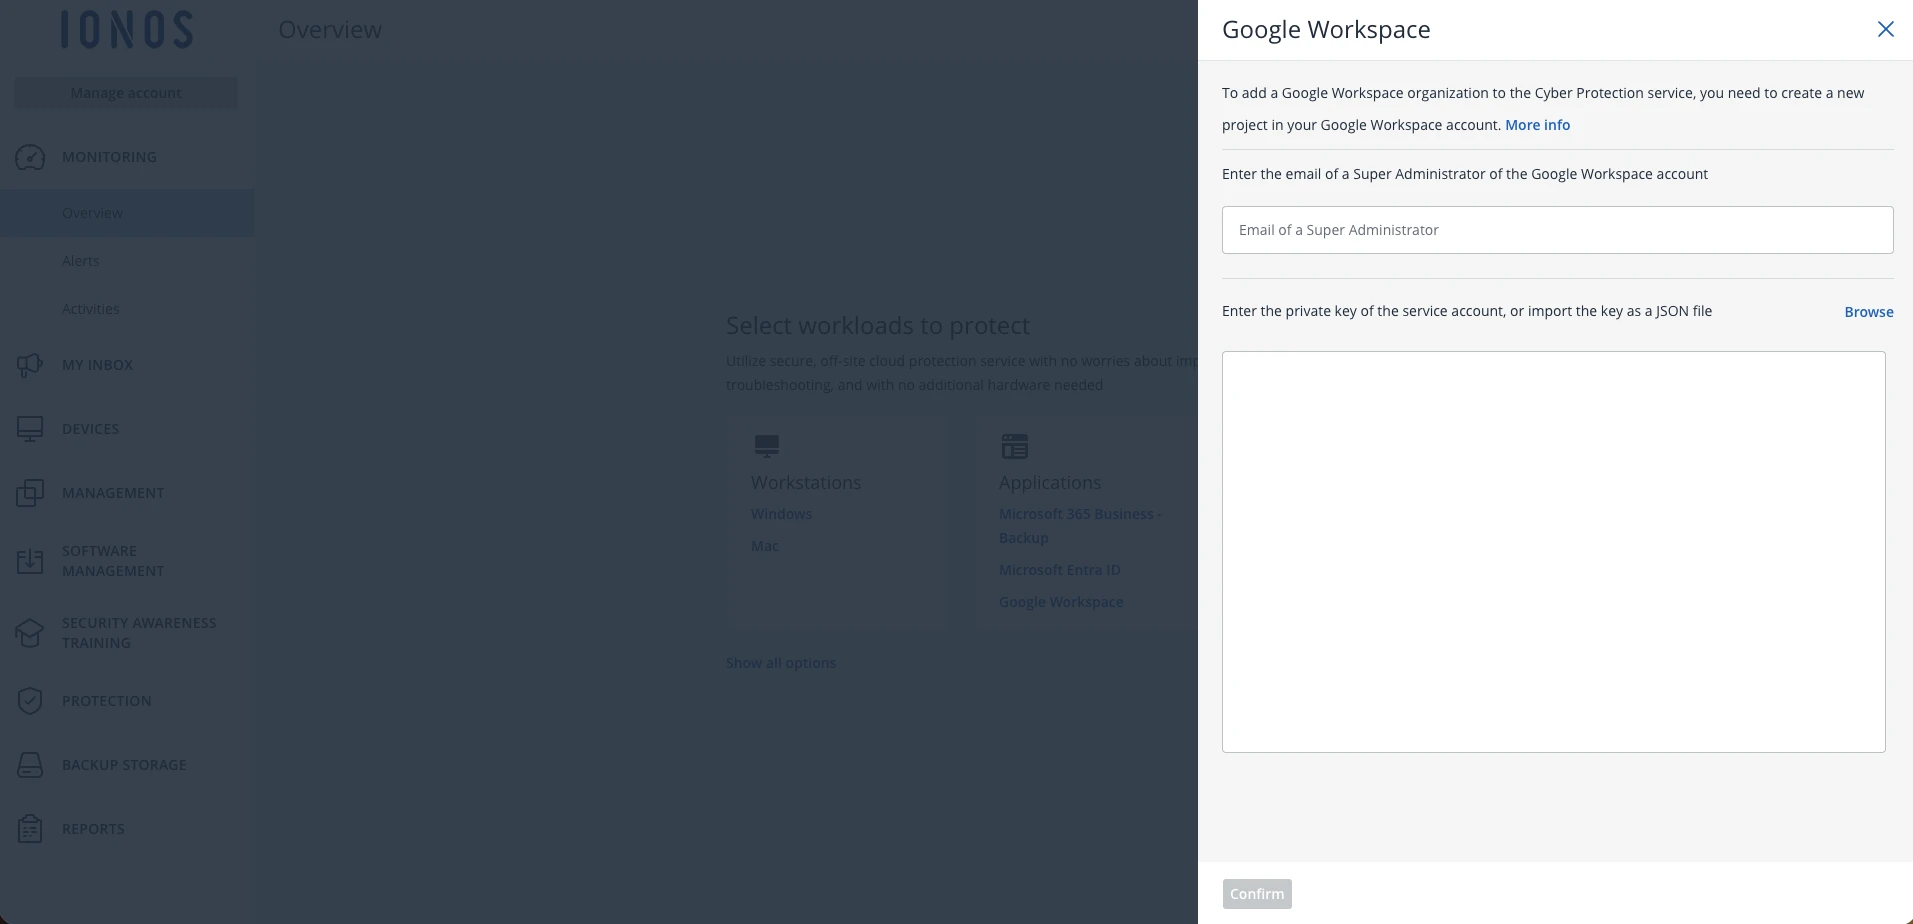Open Software Management section
This screenshot has width=1913, height=924.
coord(113,561)
